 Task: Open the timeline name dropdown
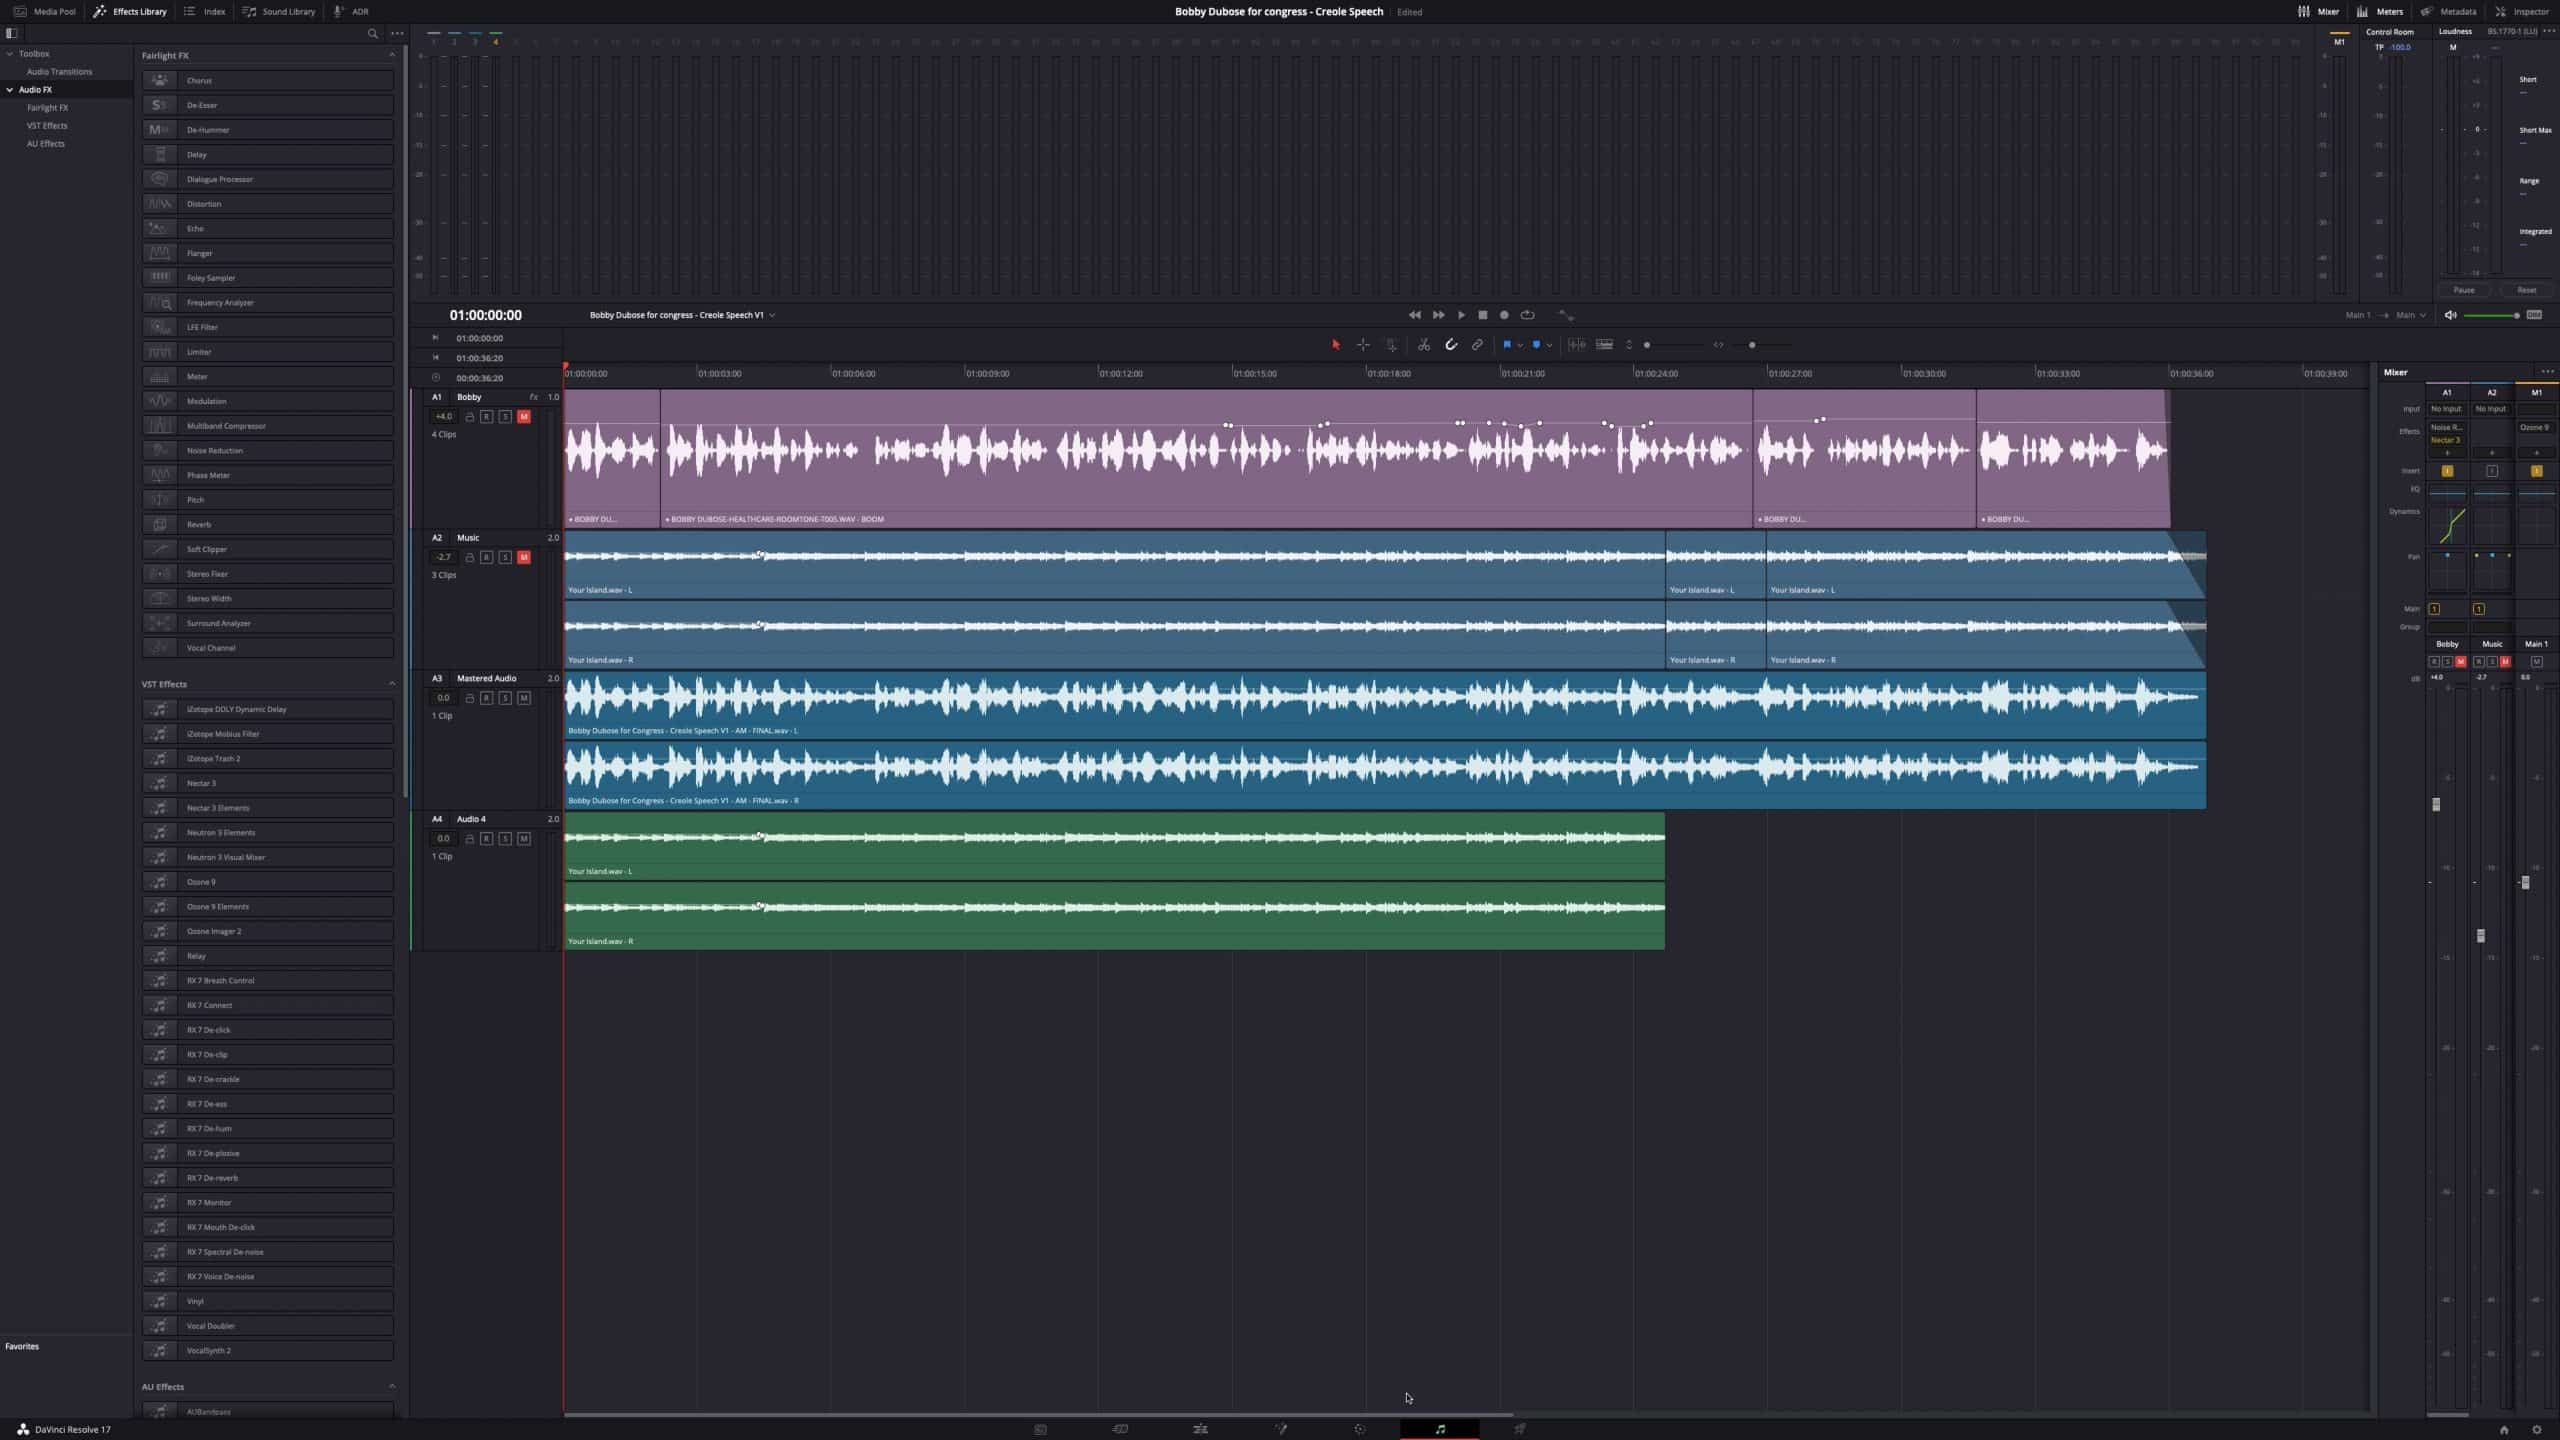(x=772, y=315)
